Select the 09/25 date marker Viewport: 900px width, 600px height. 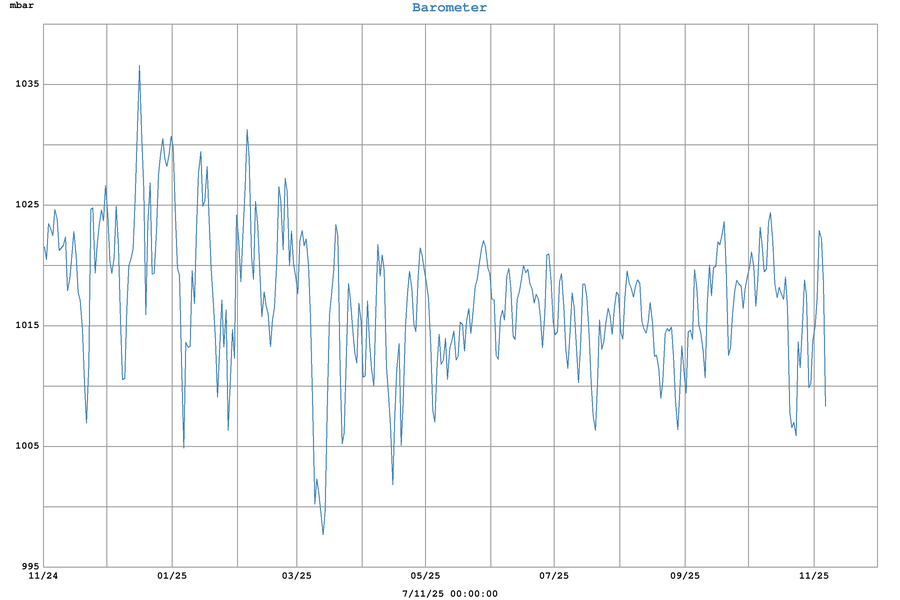[x=685, y=576]
